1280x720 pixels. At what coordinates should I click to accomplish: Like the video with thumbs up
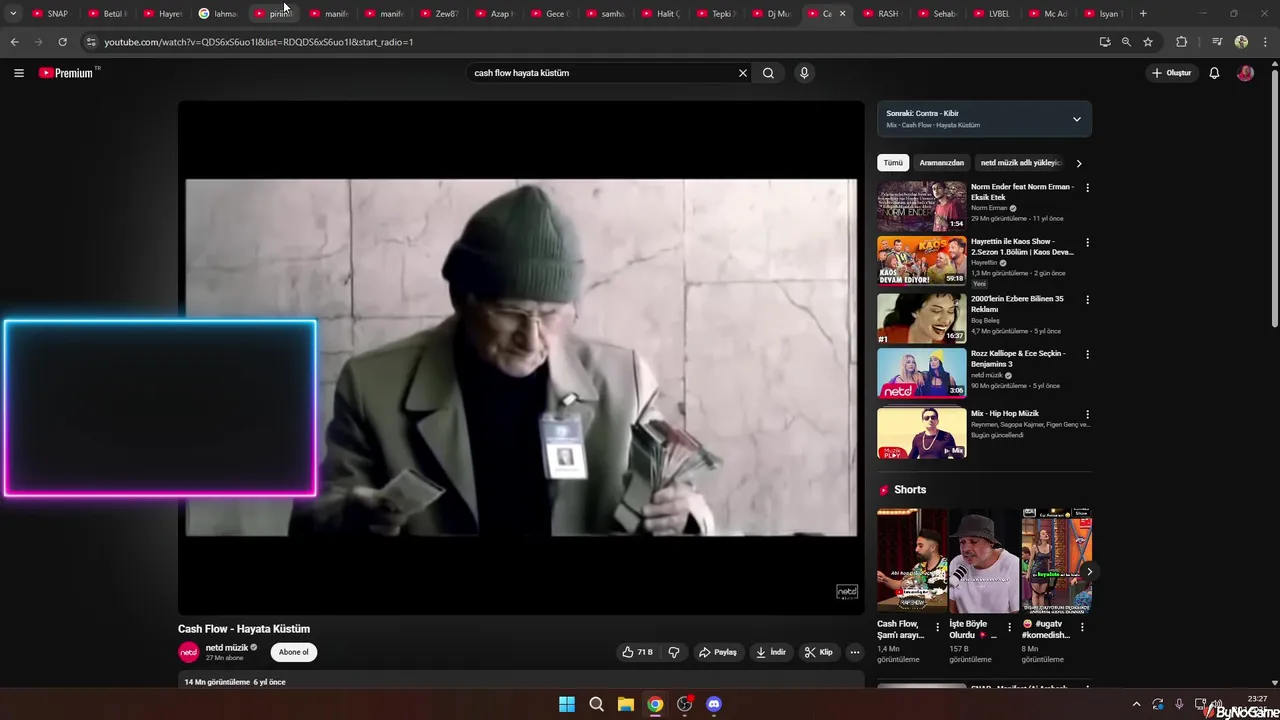click(x=637, y=652)
